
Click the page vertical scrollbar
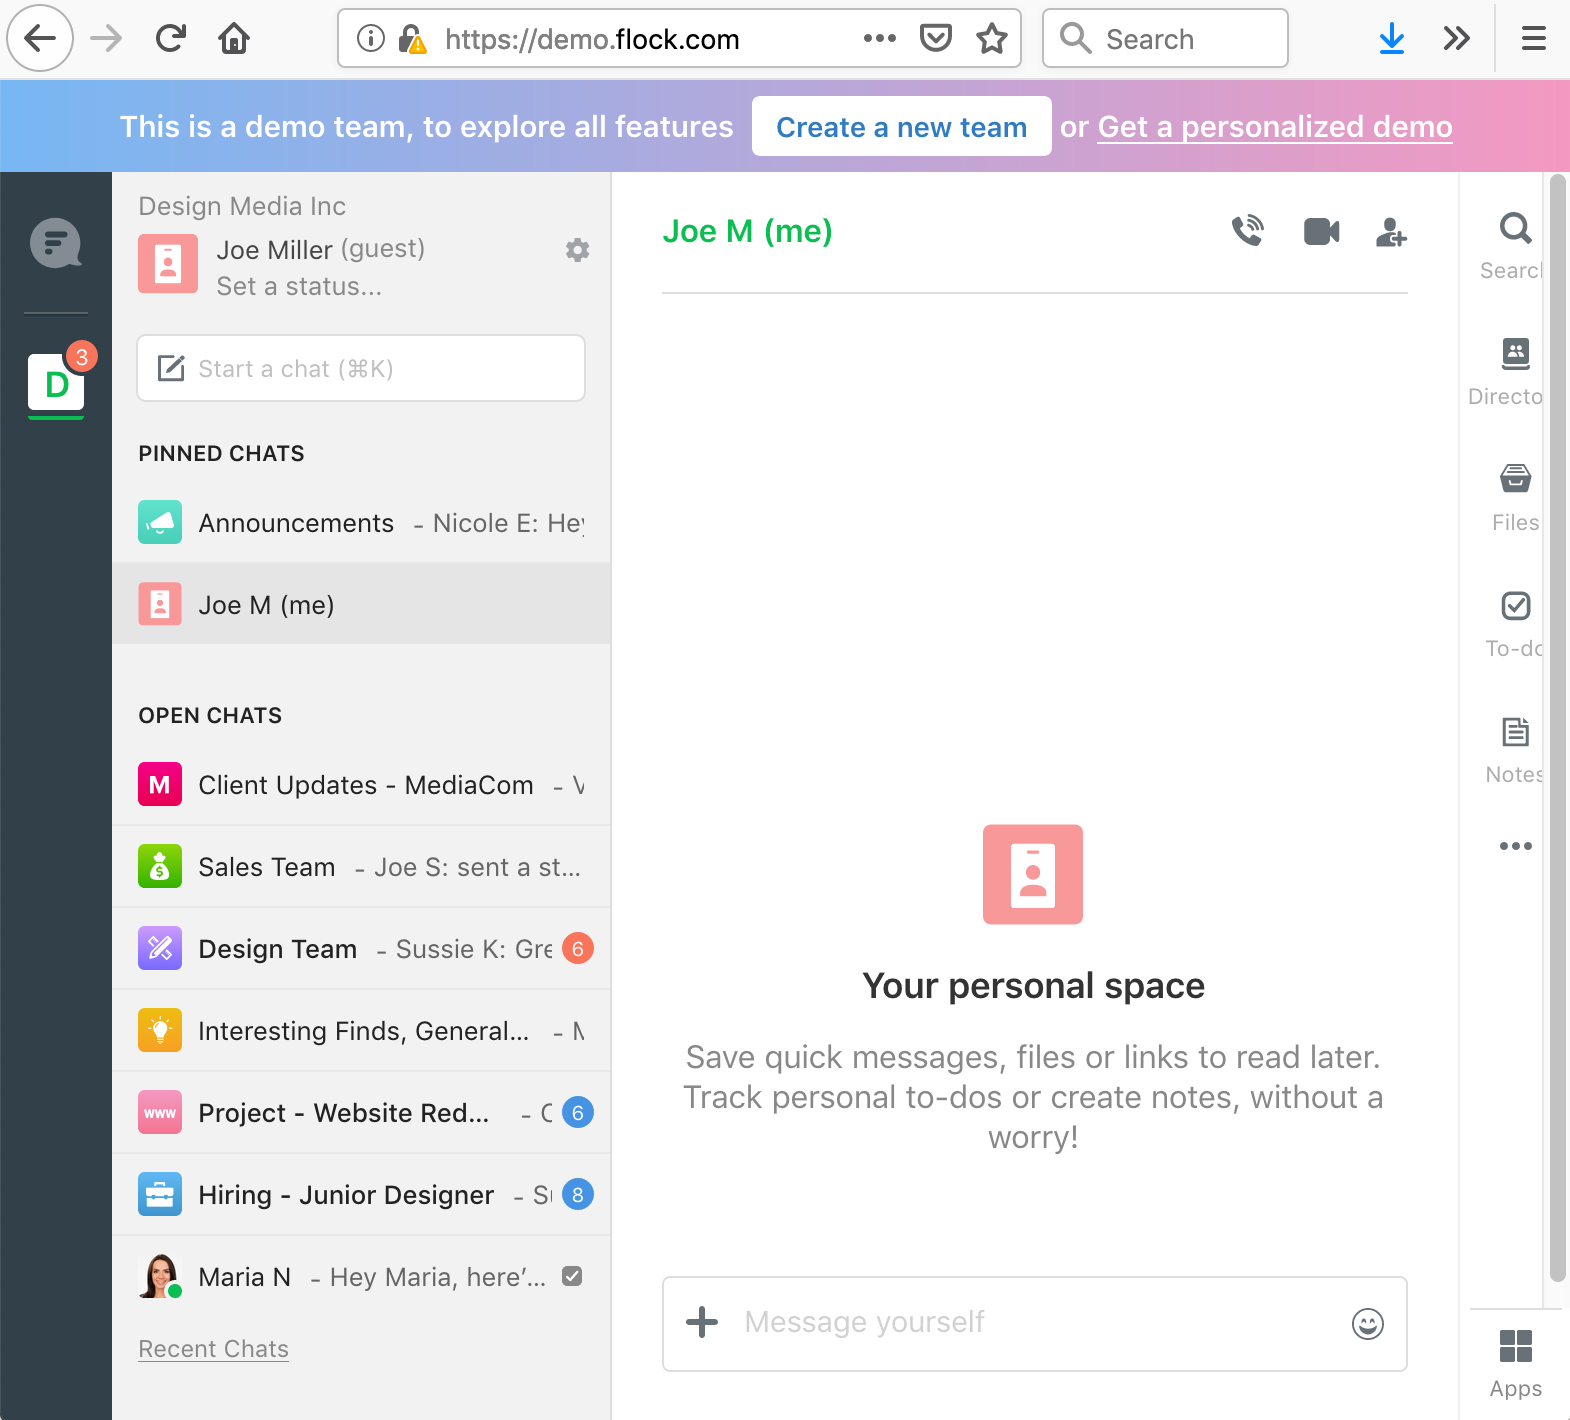point(1557,728)
